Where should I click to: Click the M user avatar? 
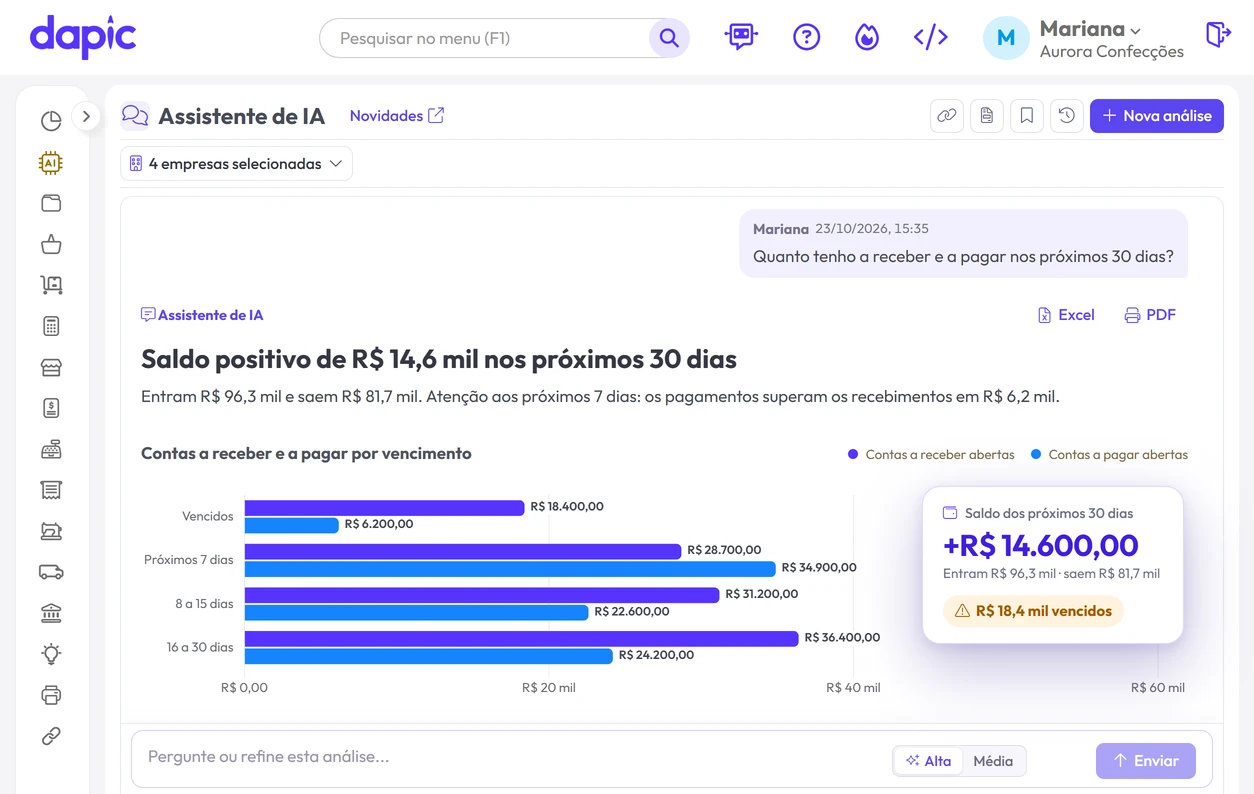pos(1006,38)
